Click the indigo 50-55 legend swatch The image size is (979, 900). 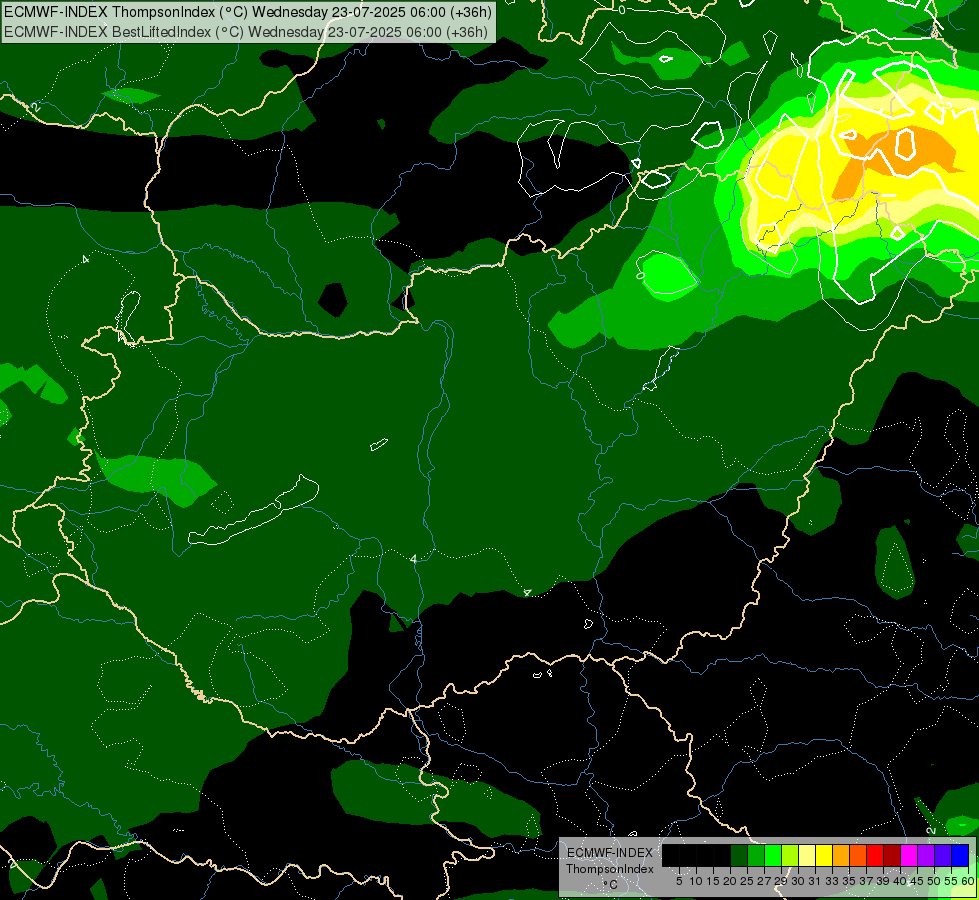(x=943, y=855)
